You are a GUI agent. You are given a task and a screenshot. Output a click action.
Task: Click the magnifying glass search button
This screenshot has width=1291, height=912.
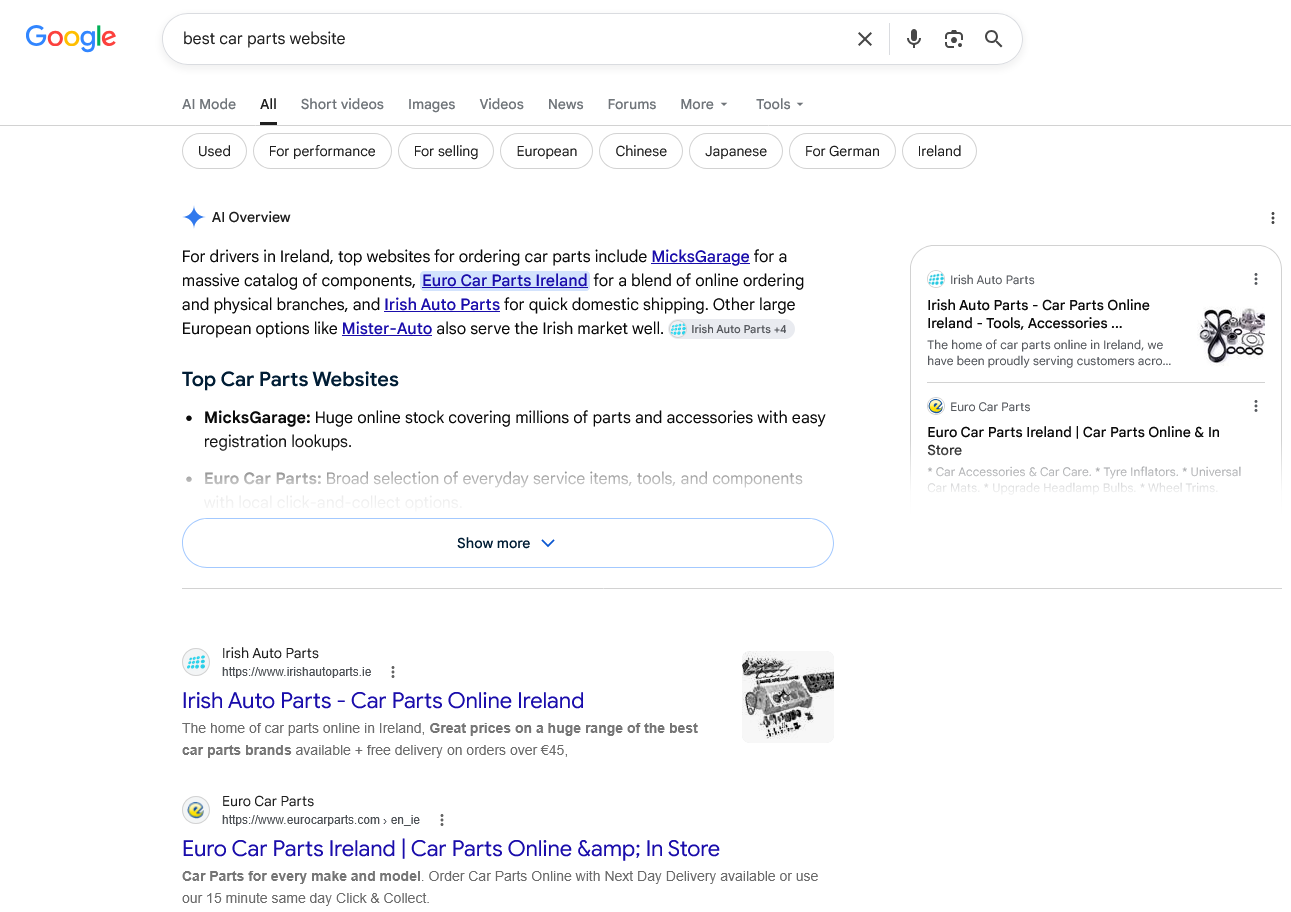click(993, 39)
